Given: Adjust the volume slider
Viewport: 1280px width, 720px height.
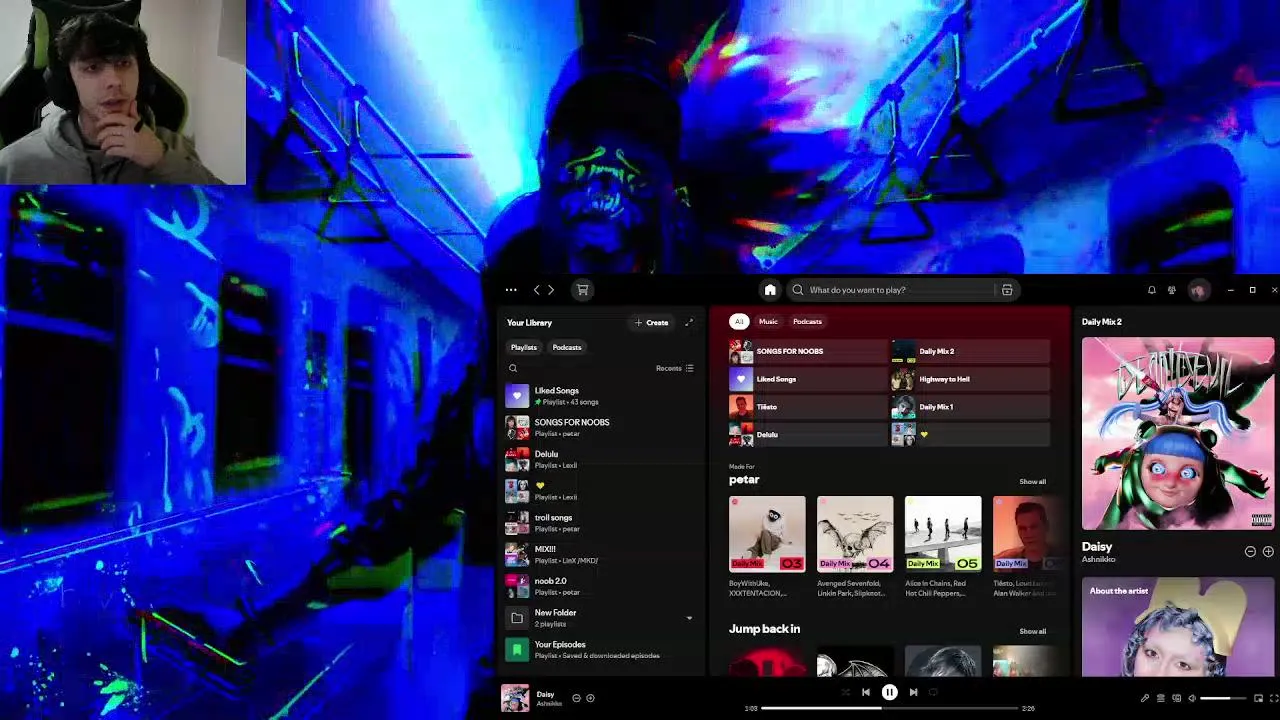Looking at the screenshot, I should pos(1221,698).
